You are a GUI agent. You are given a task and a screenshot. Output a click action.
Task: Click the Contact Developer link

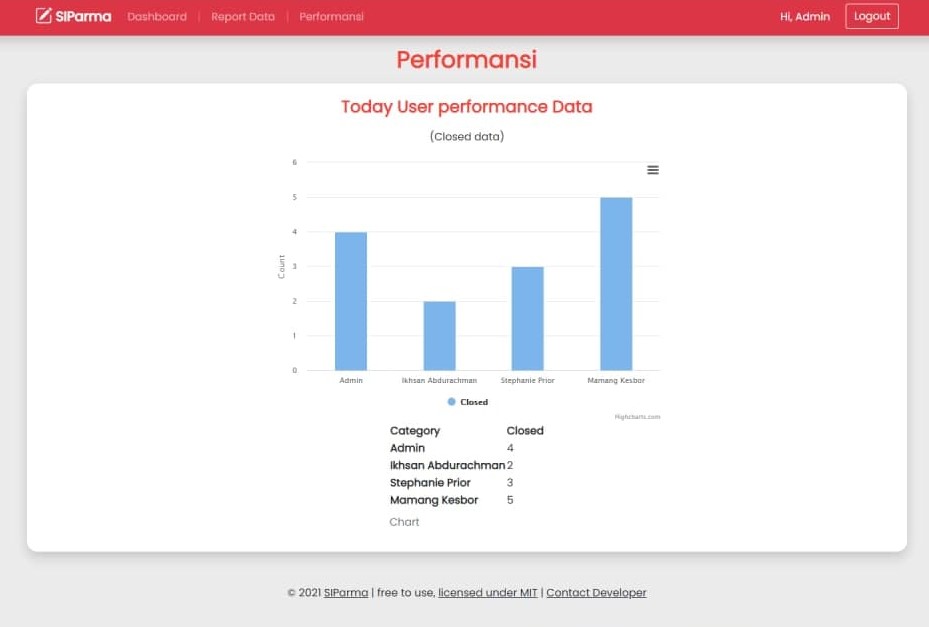(x=596, y=593)
